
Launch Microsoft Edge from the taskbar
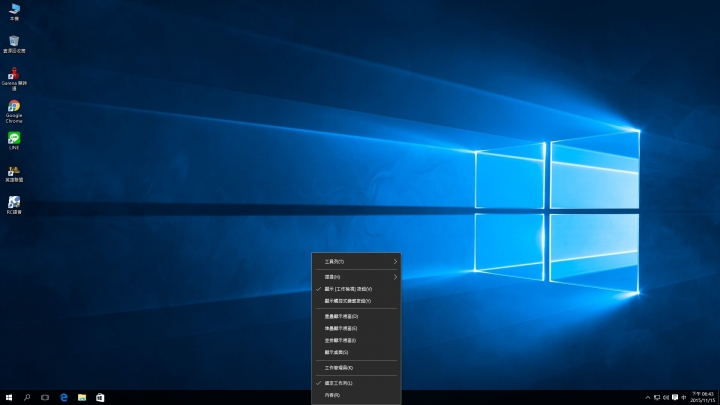[64, 398]
